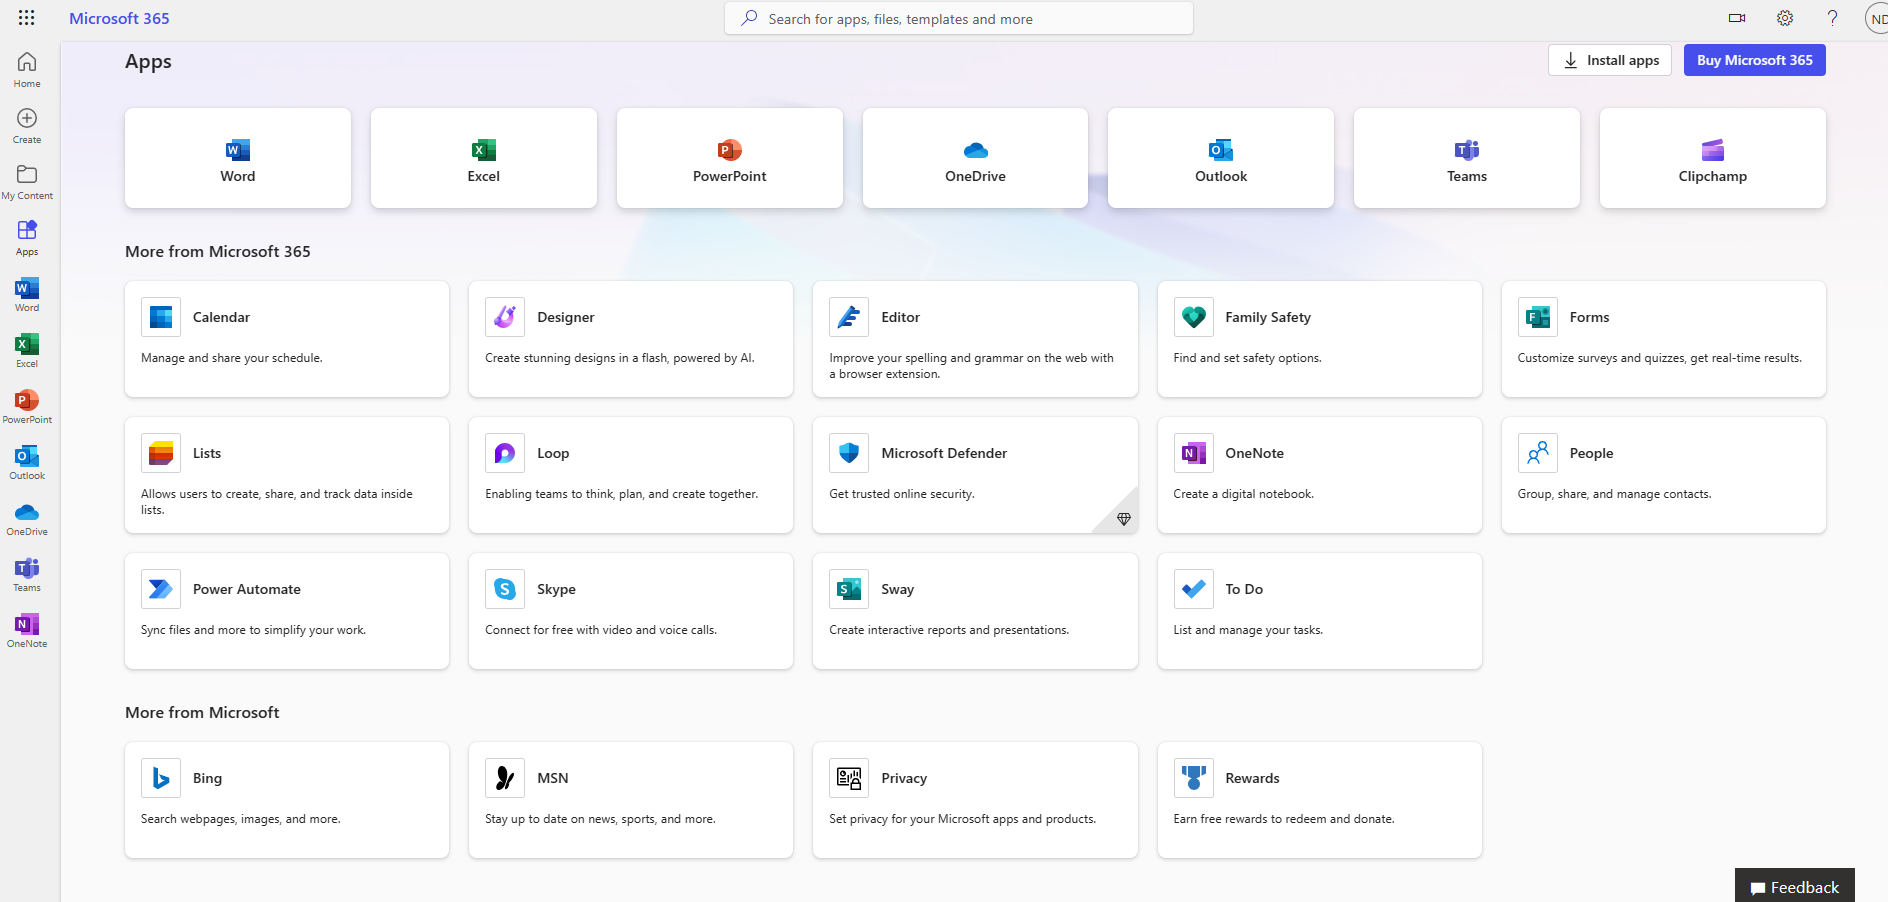Open the Calendar card title
Viewport: 1888px width, 902px height.
[x=221, y=317]
